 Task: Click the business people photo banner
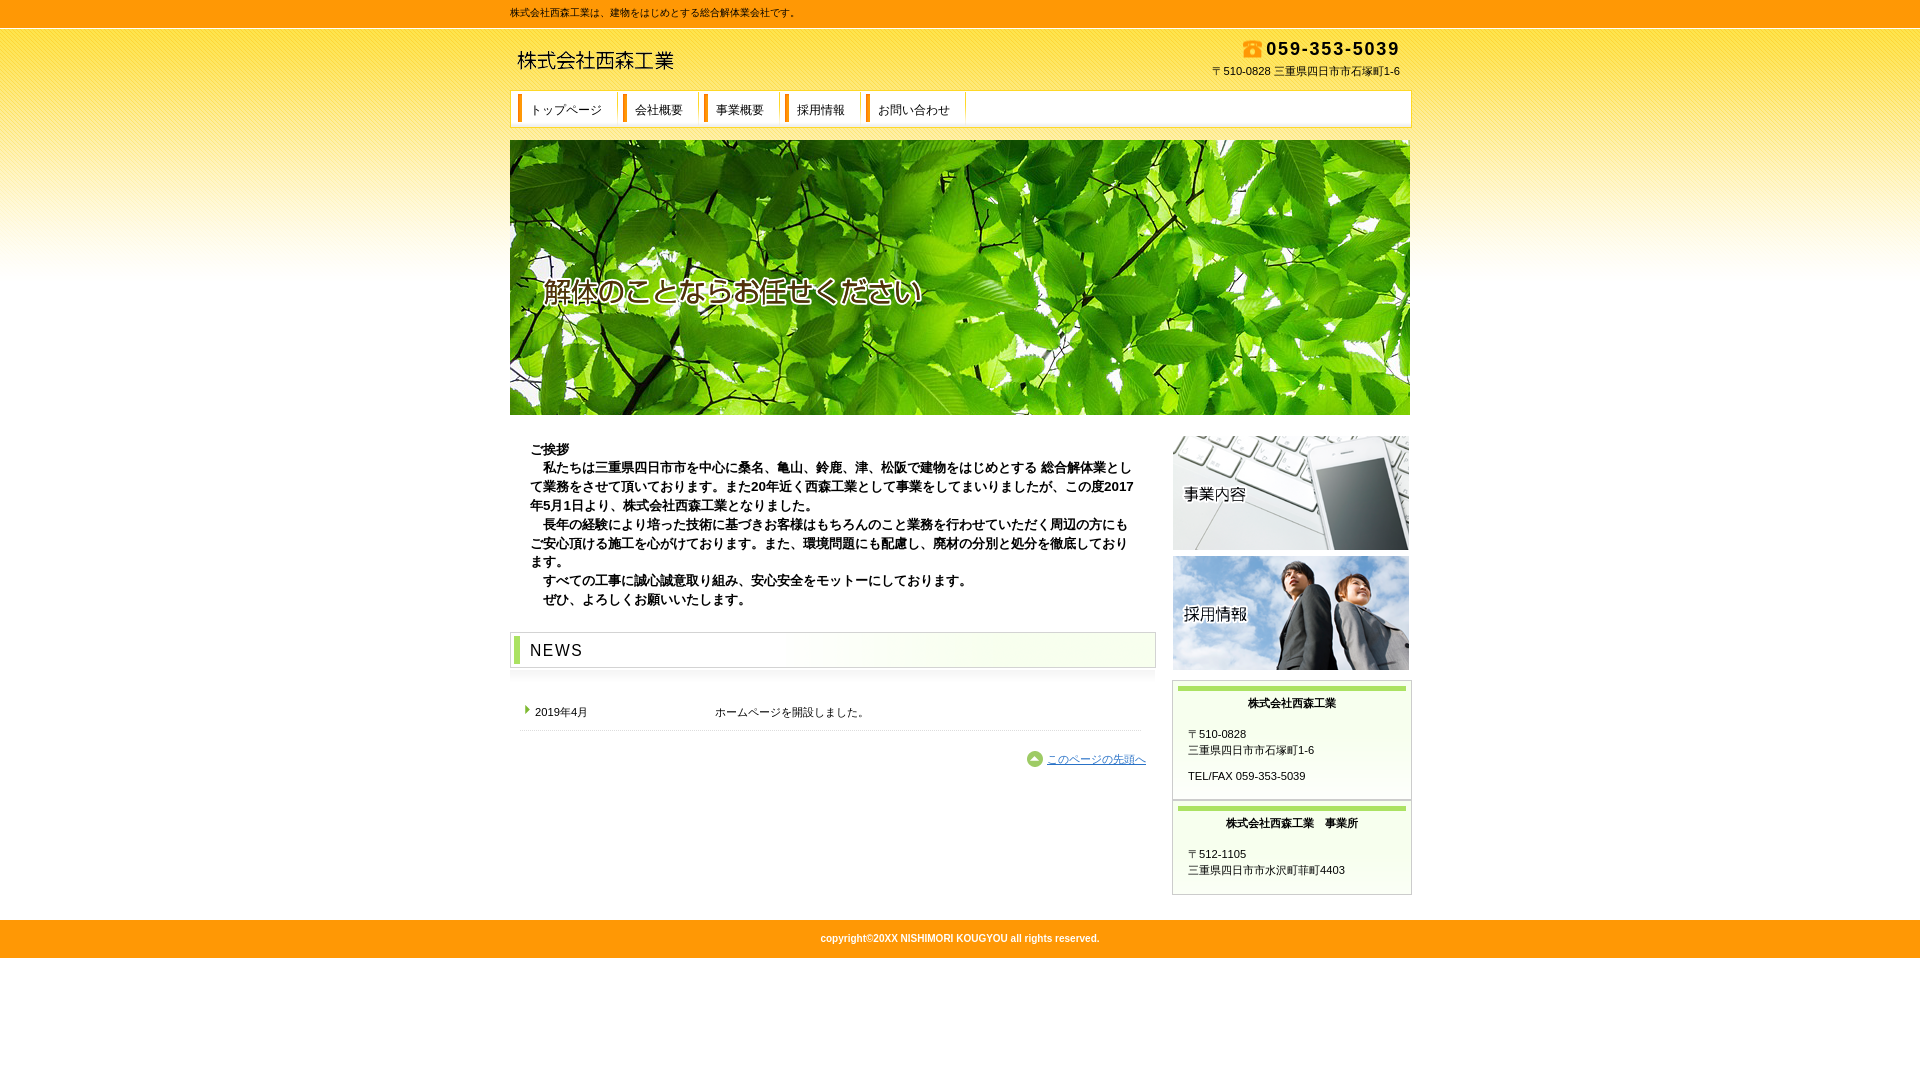(x=1290, y=612)
